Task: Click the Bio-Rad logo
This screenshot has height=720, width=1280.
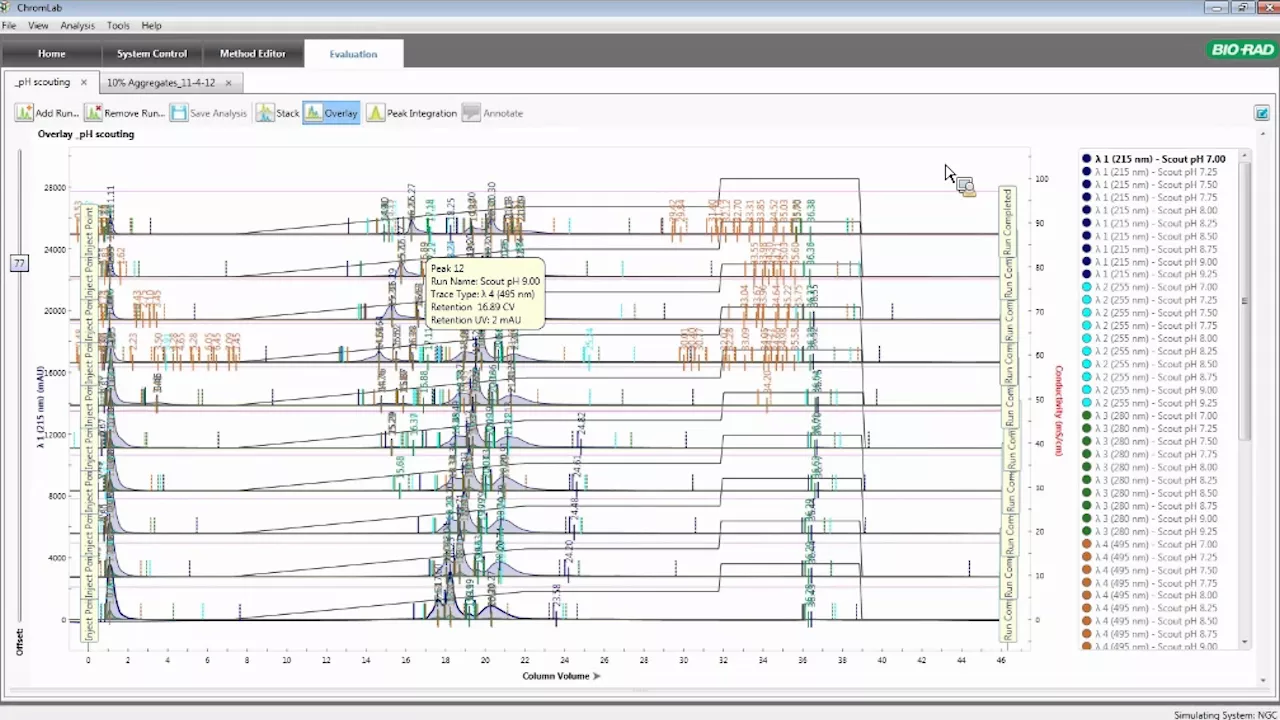Action: pyautogui.click(x=1241, y=50)
